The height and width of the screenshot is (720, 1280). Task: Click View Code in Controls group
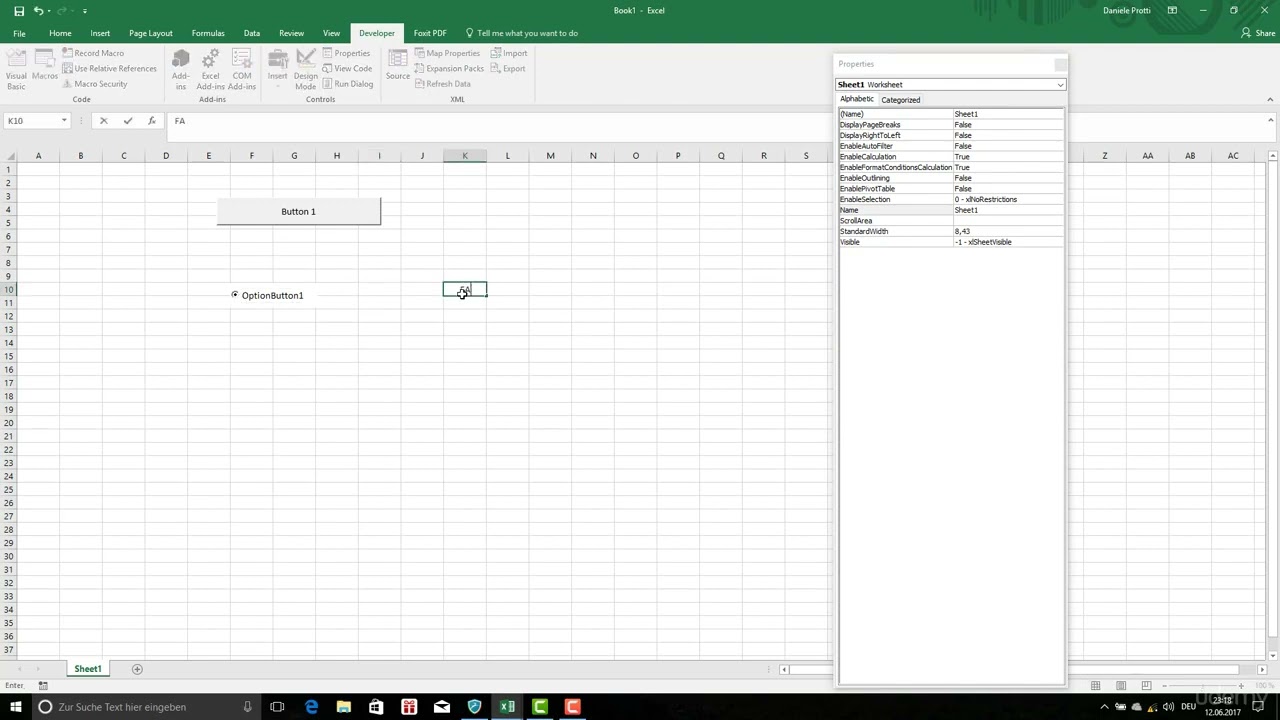point(347,68)
